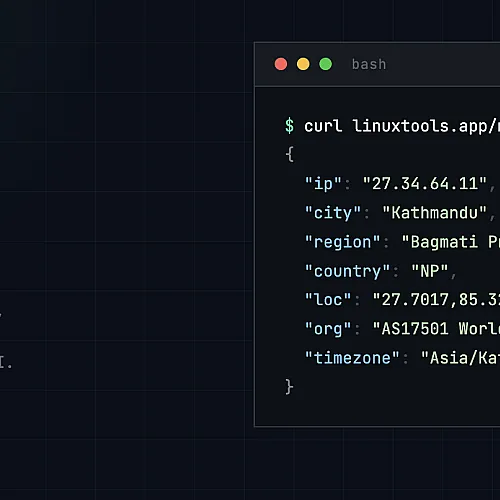This screenshot has height=500, width=500.
Task: Click the curl linuxtools.app command line
Action: click(x=402, y=126)
